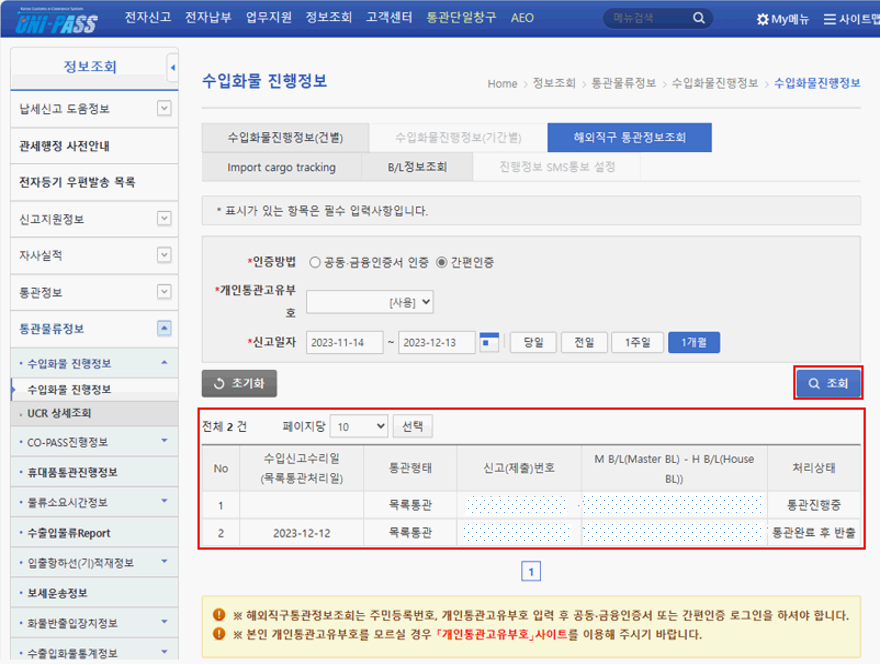Collapse 통관물류정보 menu
This screenshot has width=881, height=665.
(164, 329)
